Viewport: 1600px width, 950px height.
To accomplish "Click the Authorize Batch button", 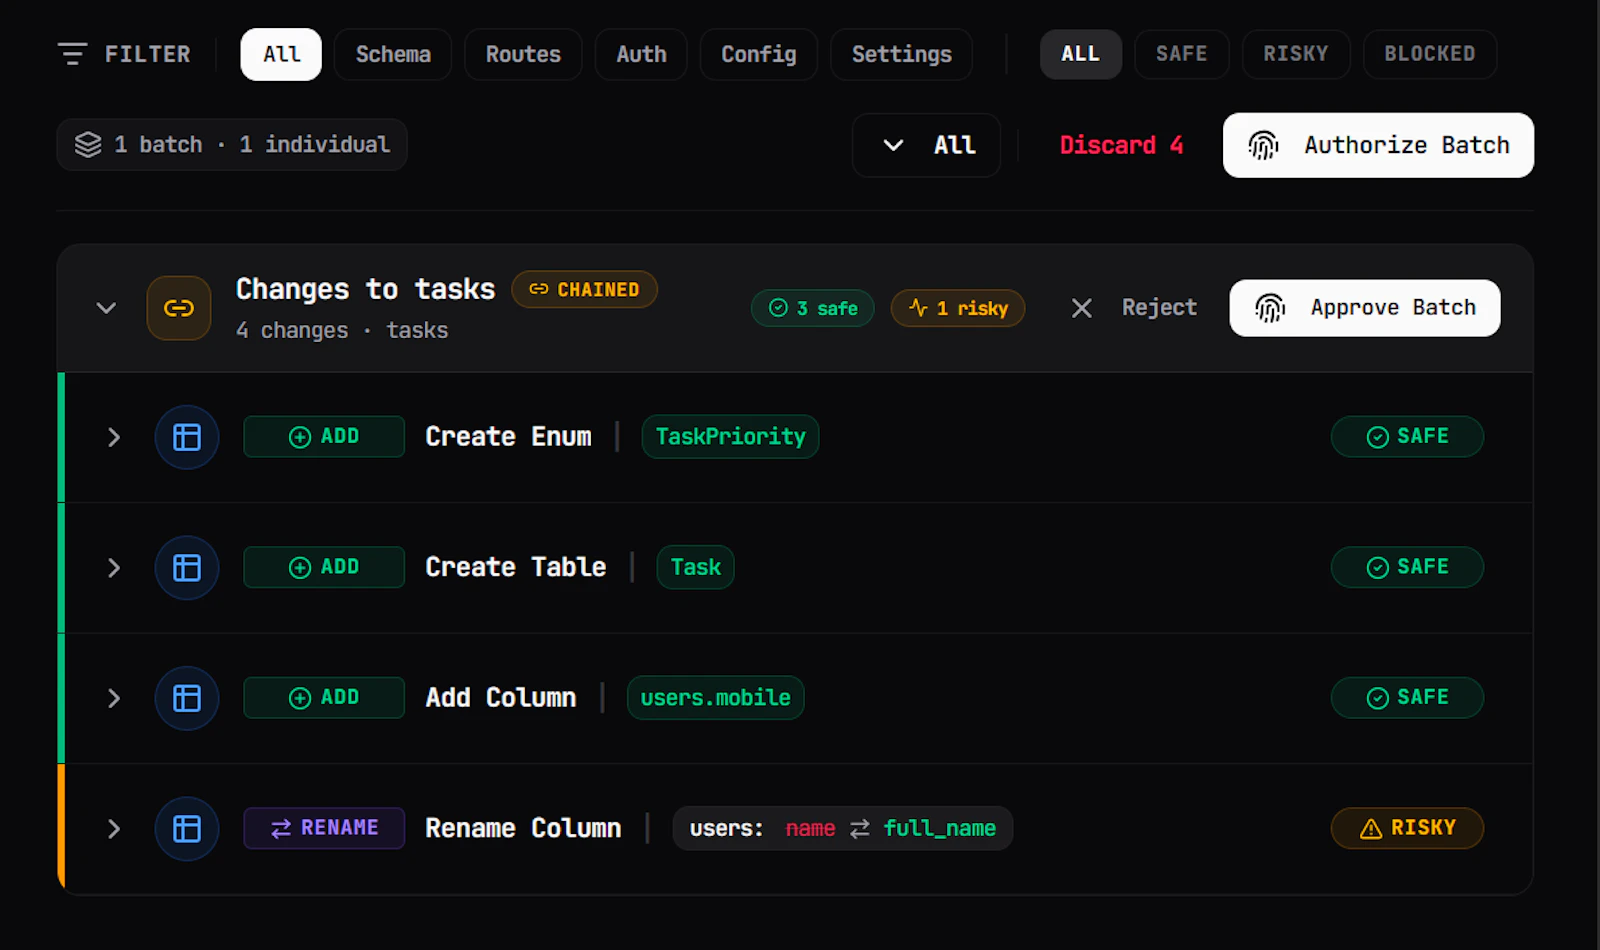I will [1378, 145].
